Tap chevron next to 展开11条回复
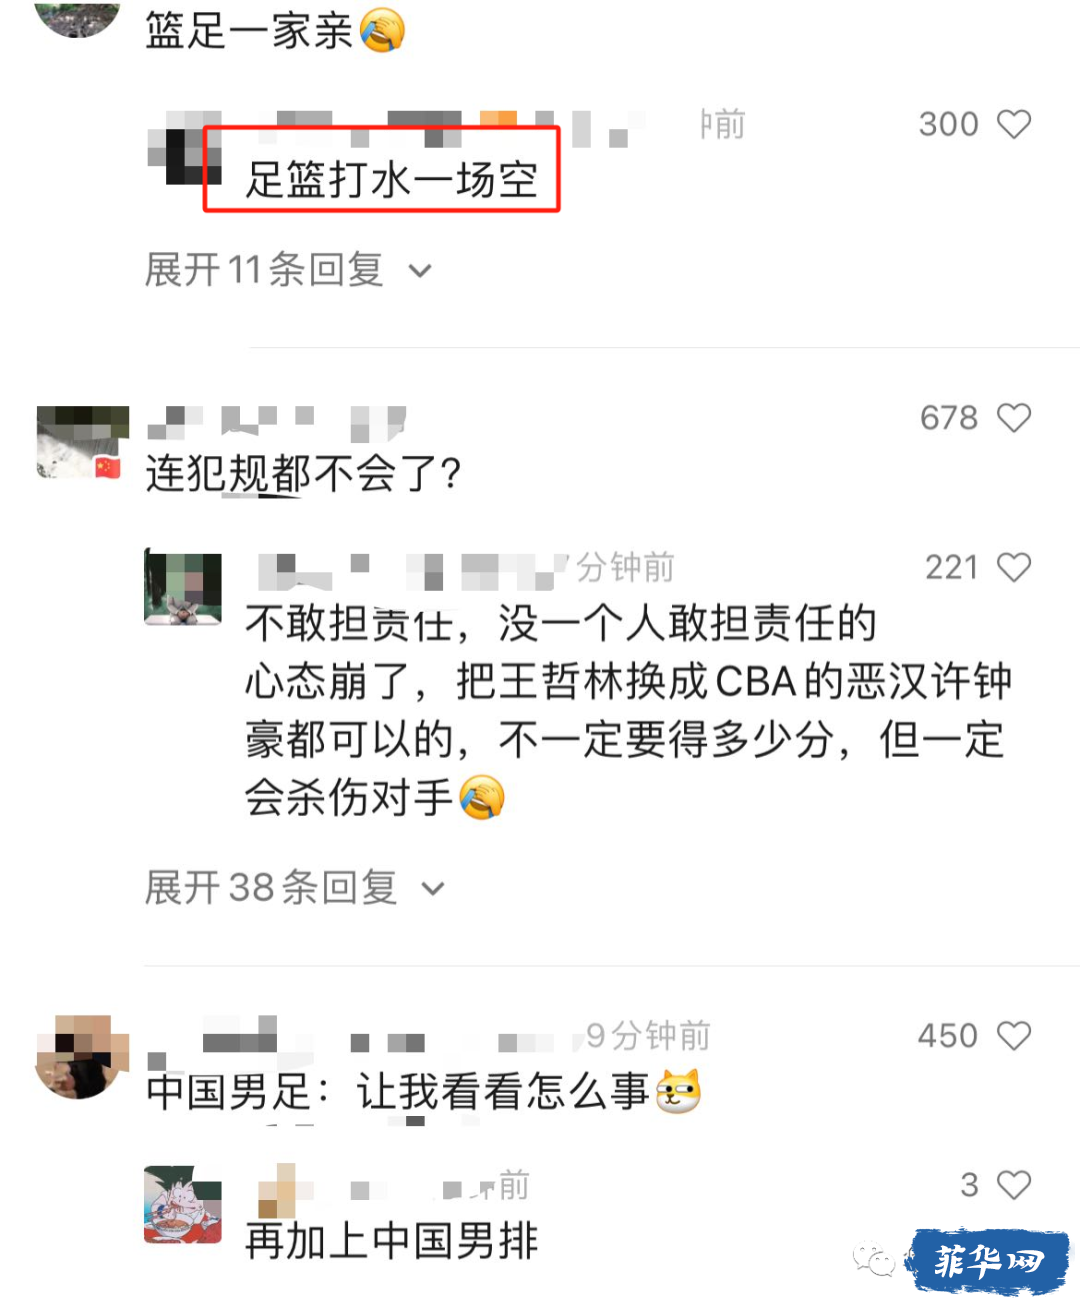 (421, 271)
